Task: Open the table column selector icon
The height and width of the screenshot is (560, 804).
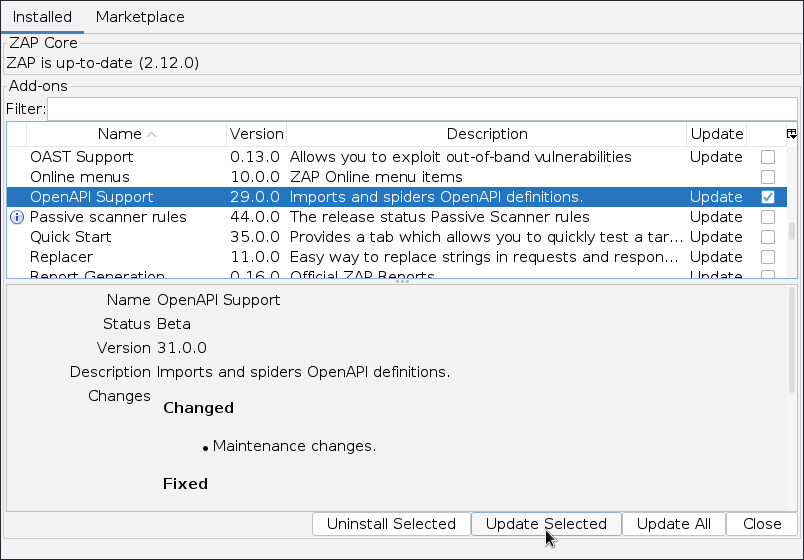Action: coord(791,134)
